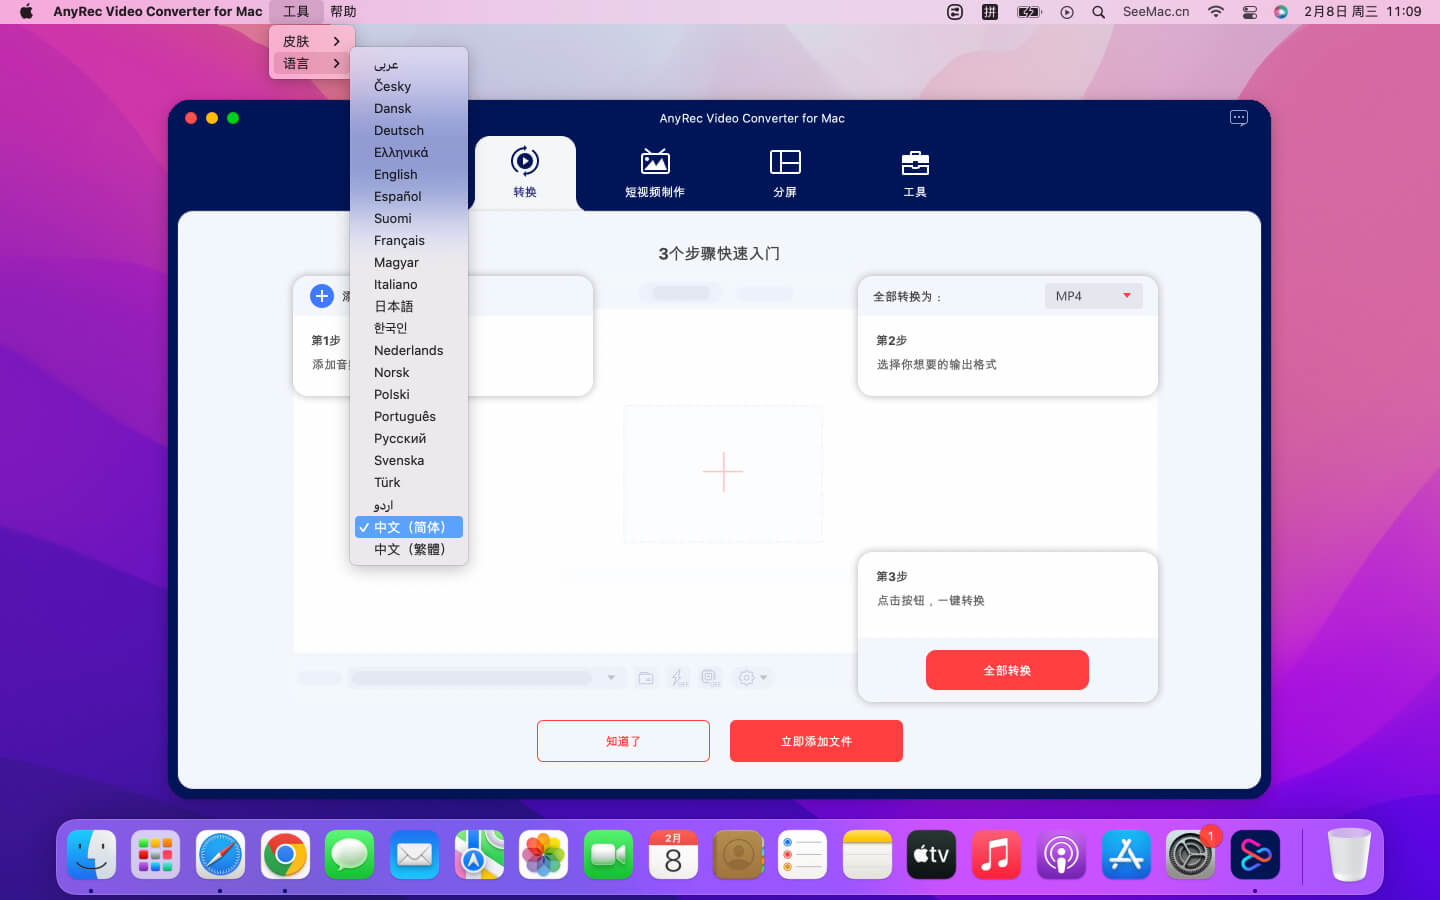Expand the 语言 language submenu
Image resolution: width=1440 pixels, height=900 pixels.
pos(311,63)
